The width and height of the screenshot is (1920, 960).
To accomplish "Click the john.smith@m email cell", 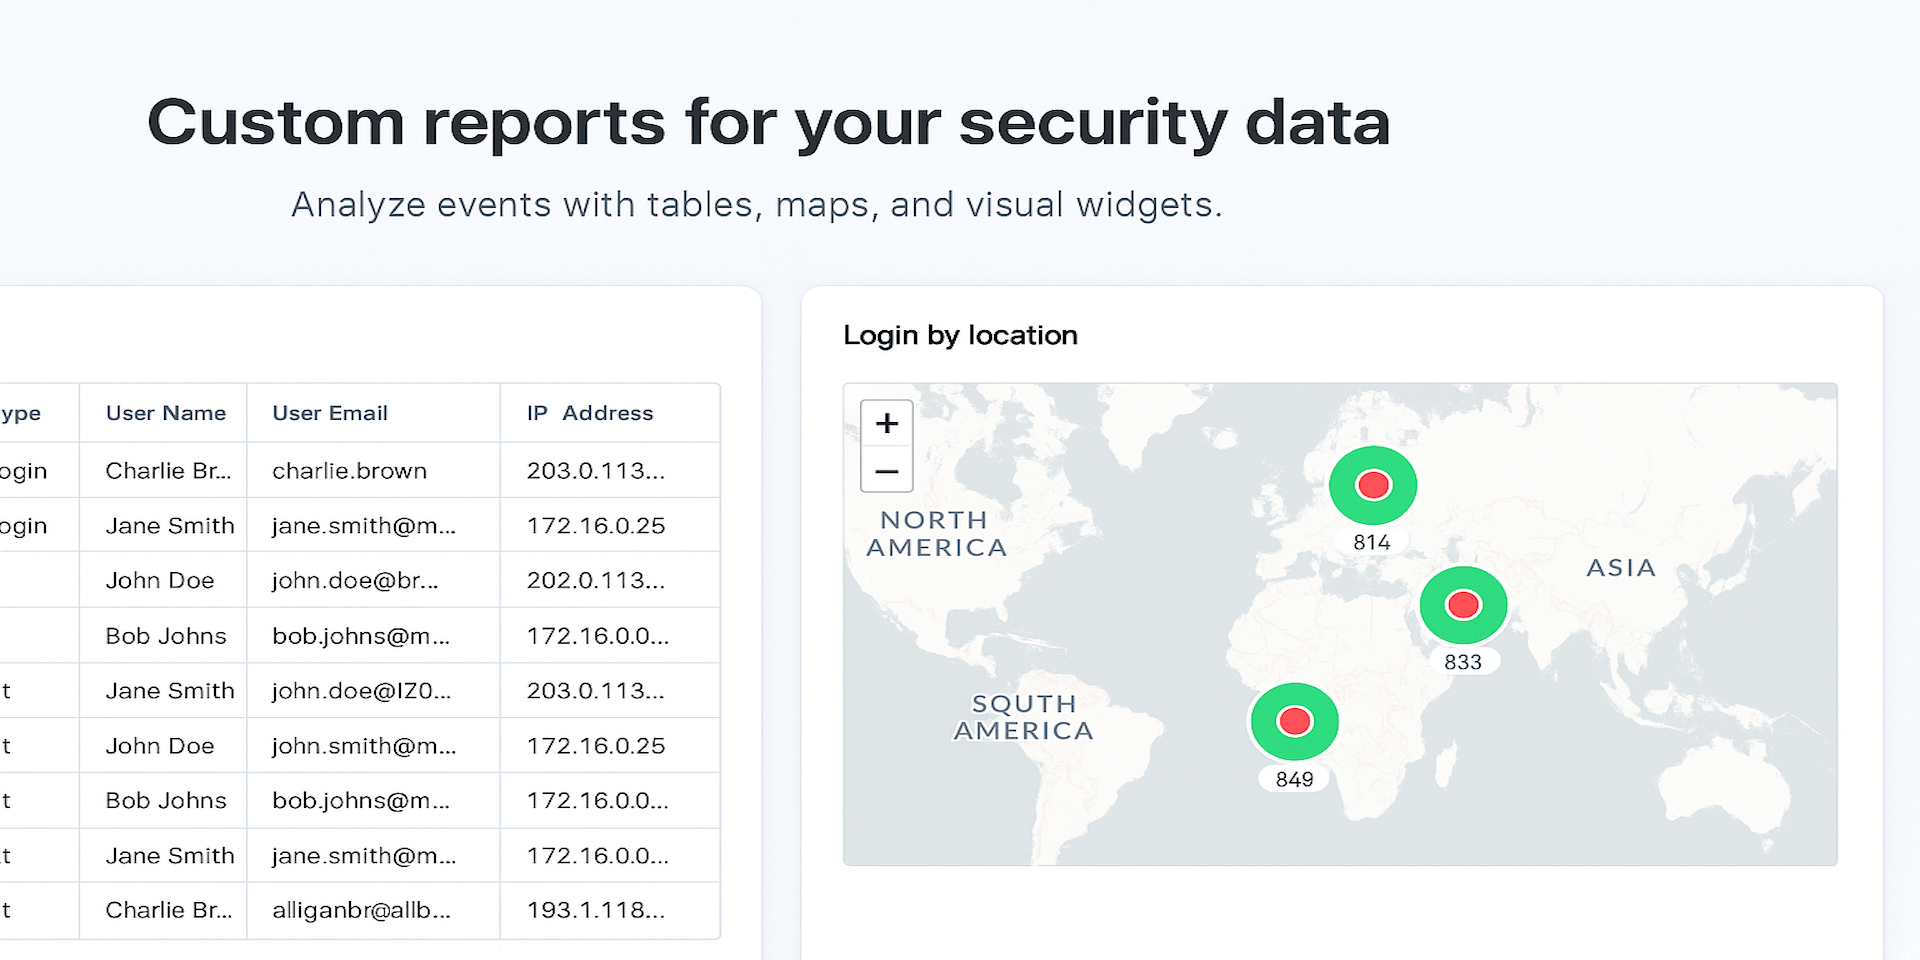I will click(364, 746).
